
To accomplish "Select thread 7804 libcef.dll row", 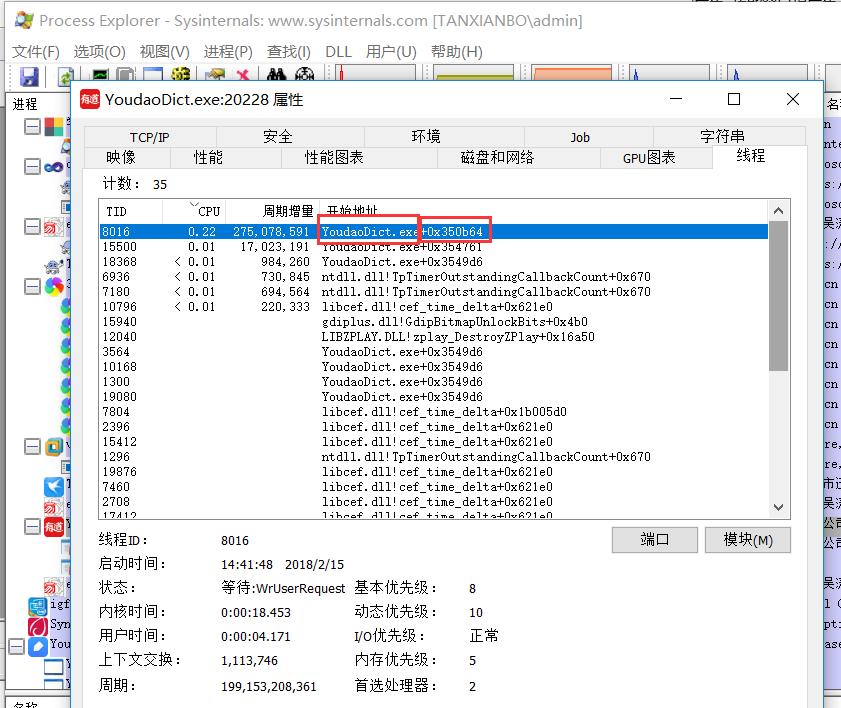I will coord(433,412).
